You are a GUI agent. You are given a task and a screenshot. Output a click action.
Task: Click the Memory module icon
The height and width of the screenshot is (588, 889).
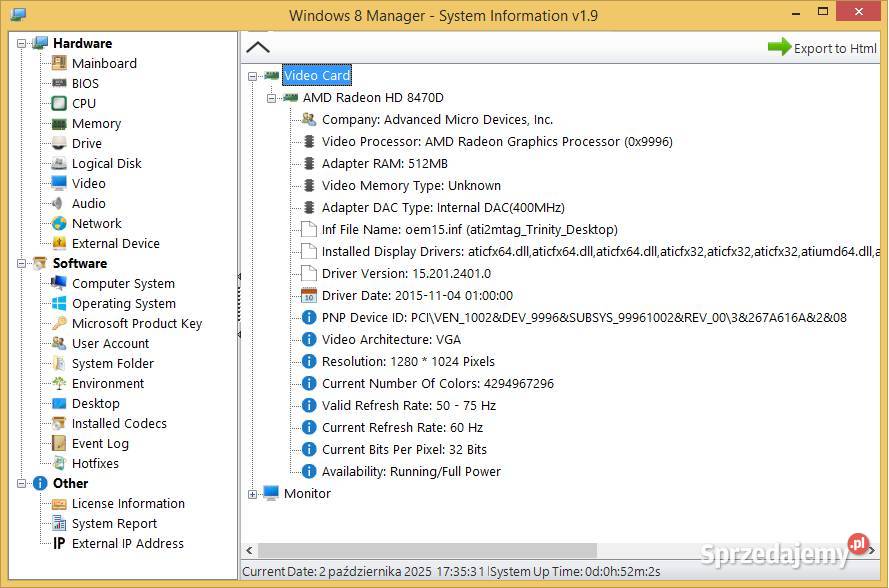59,123
